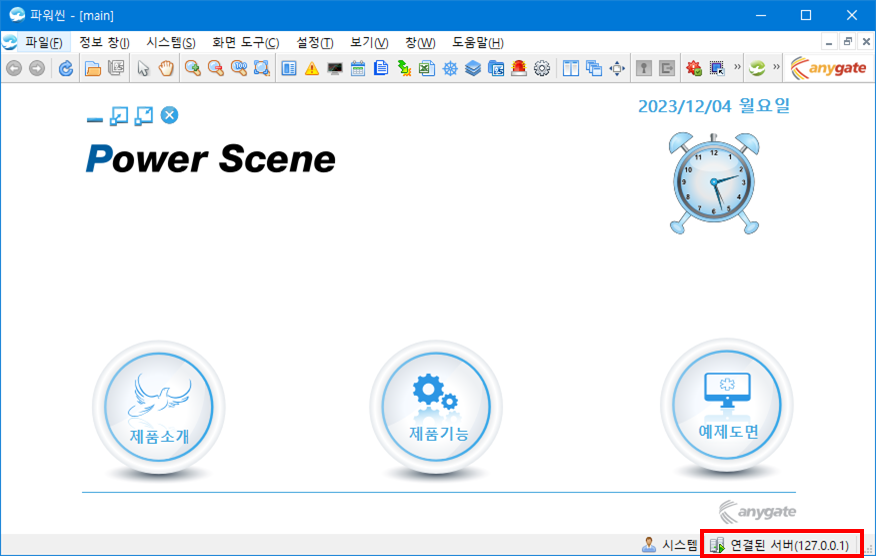Click the blue minimize dash on main screen
The height and width of the screenshot is (558, 876).
click(x=95, y=119)
